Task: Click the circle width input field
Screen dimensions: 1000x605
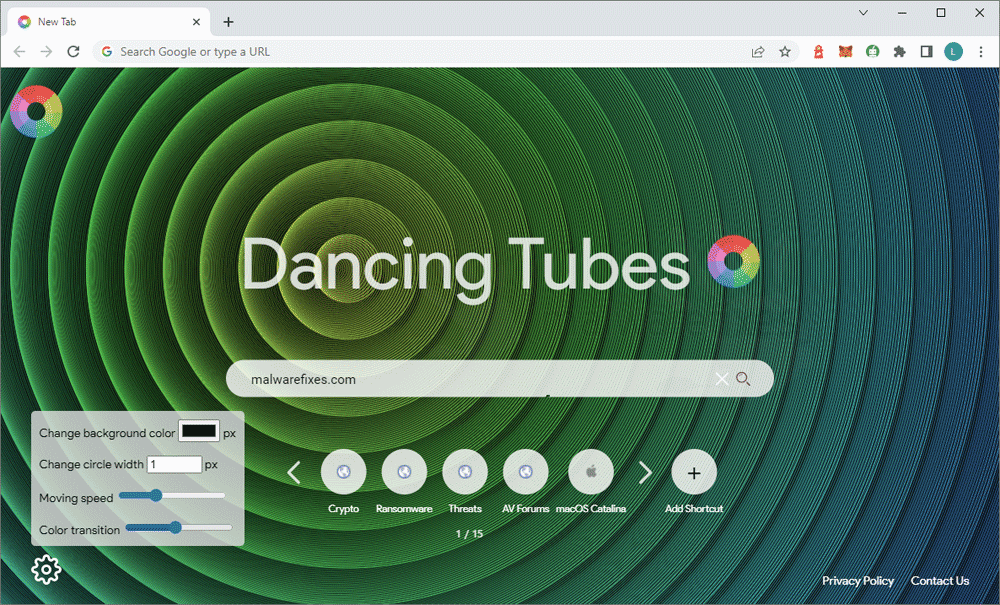Action: pos(175,464)
